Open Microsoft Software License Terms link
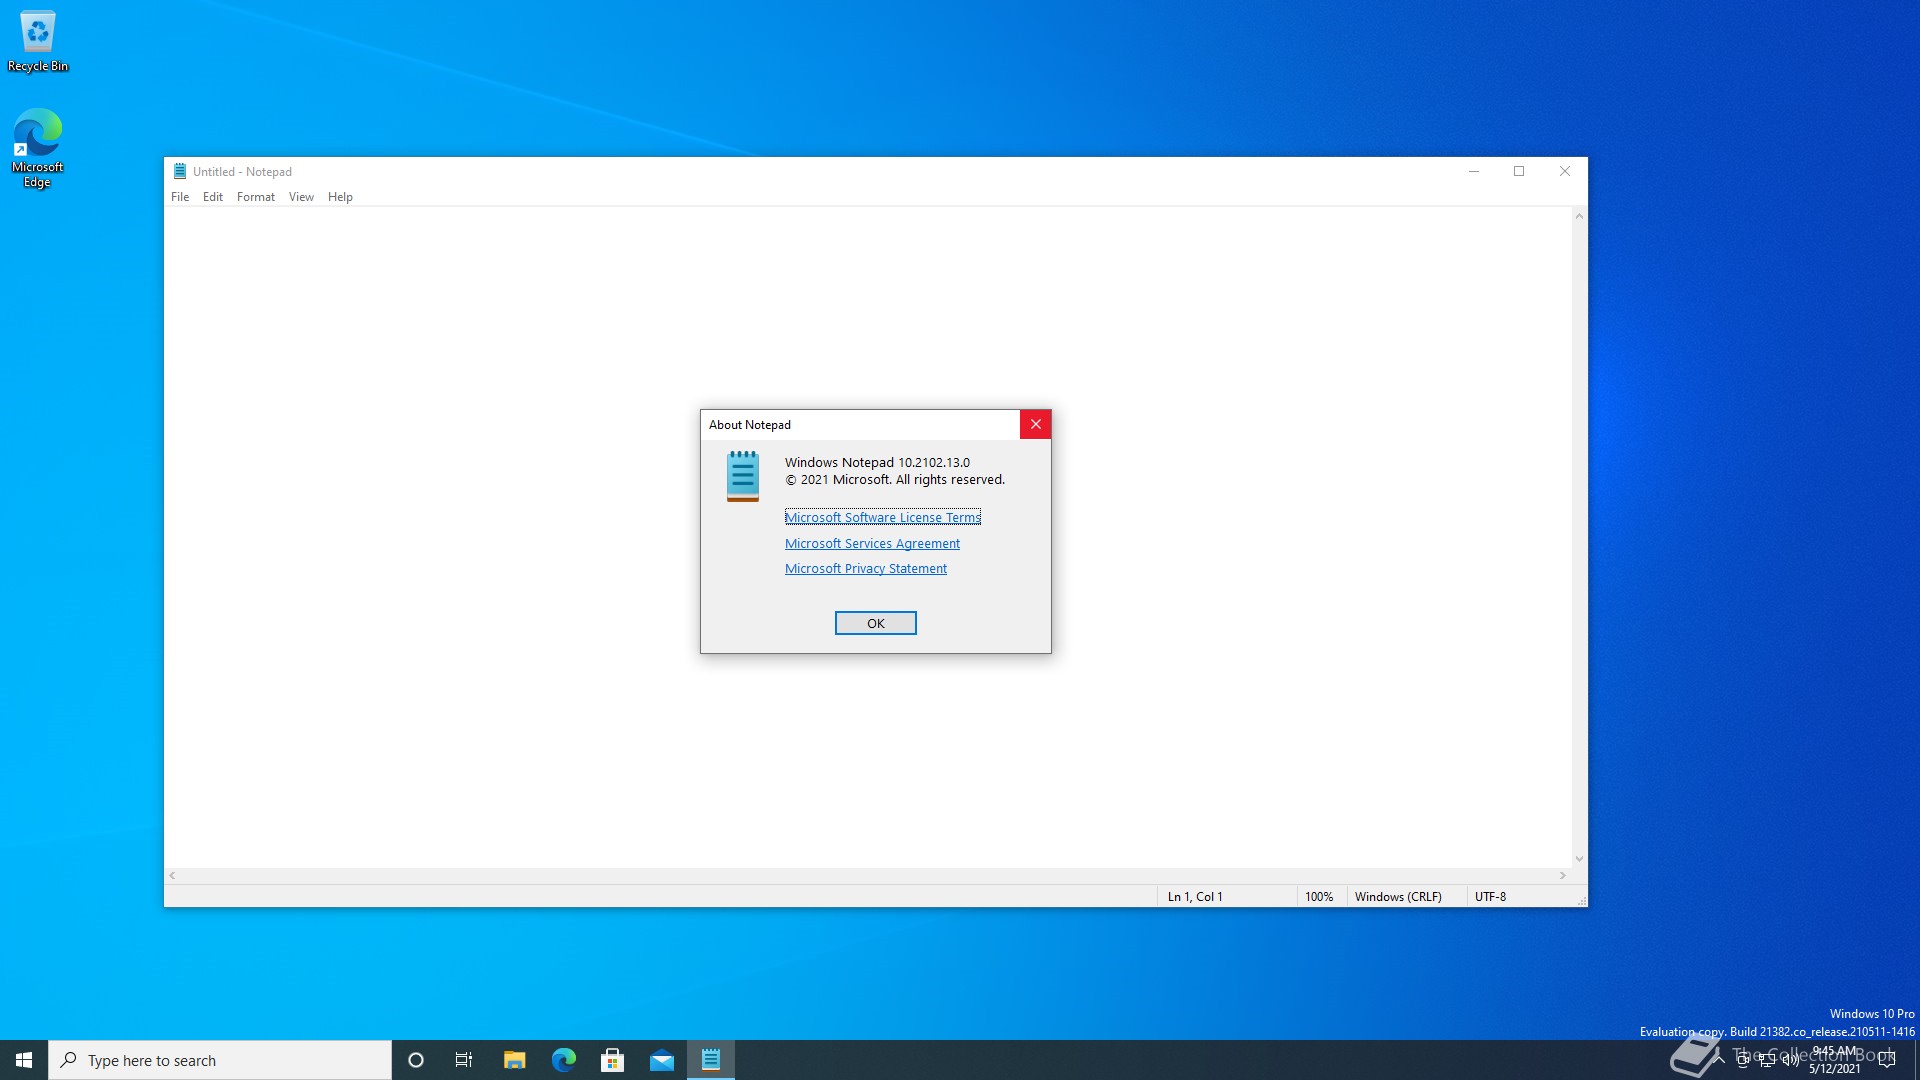 (x=883, y=517)
